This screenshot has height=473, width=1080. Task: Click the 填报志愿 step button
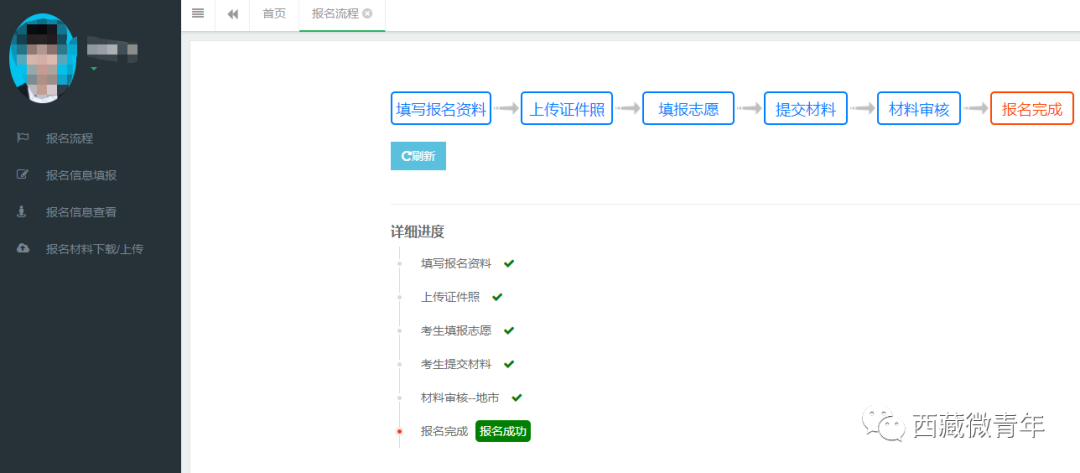point(688,108)
